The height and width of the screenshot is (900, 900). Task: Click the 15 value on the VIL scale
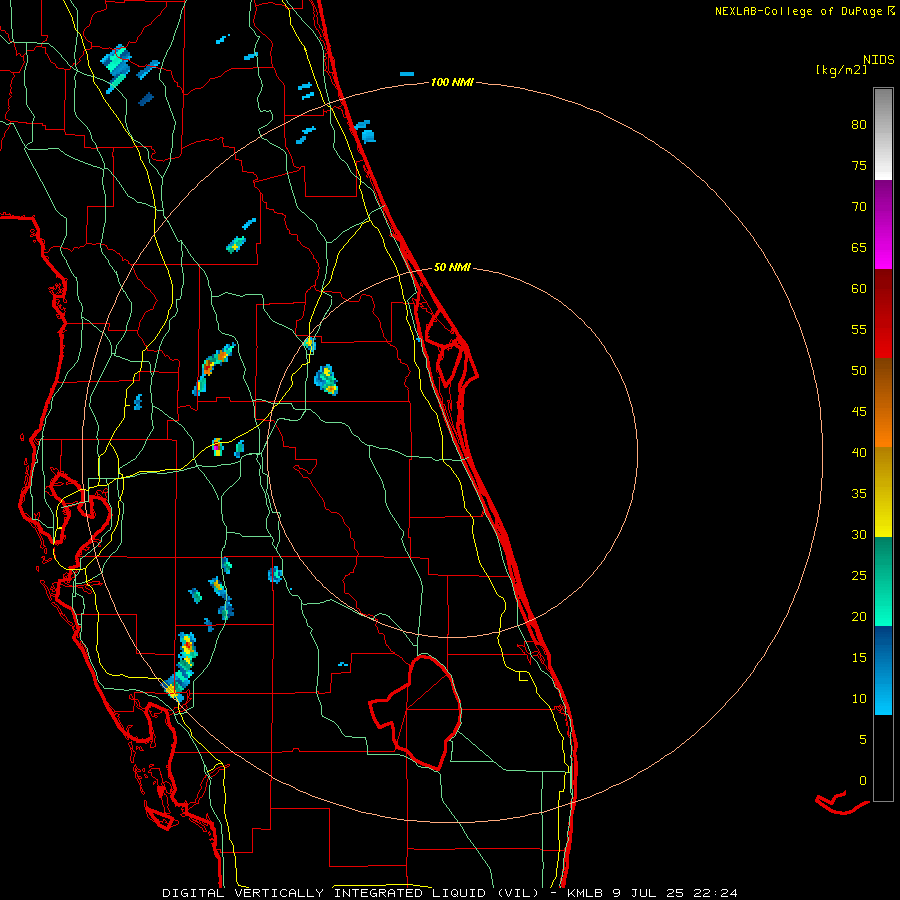click(859, 658)
